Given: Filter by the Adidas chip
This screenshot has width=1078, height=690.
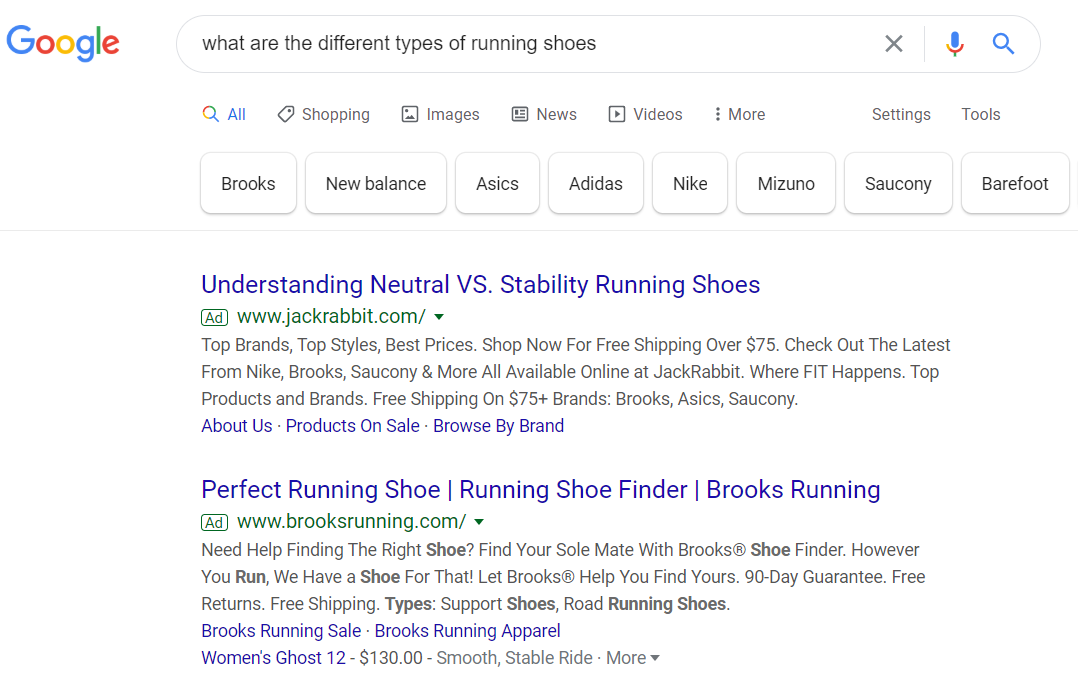Looking at the screenshot, I should (595, 183).
